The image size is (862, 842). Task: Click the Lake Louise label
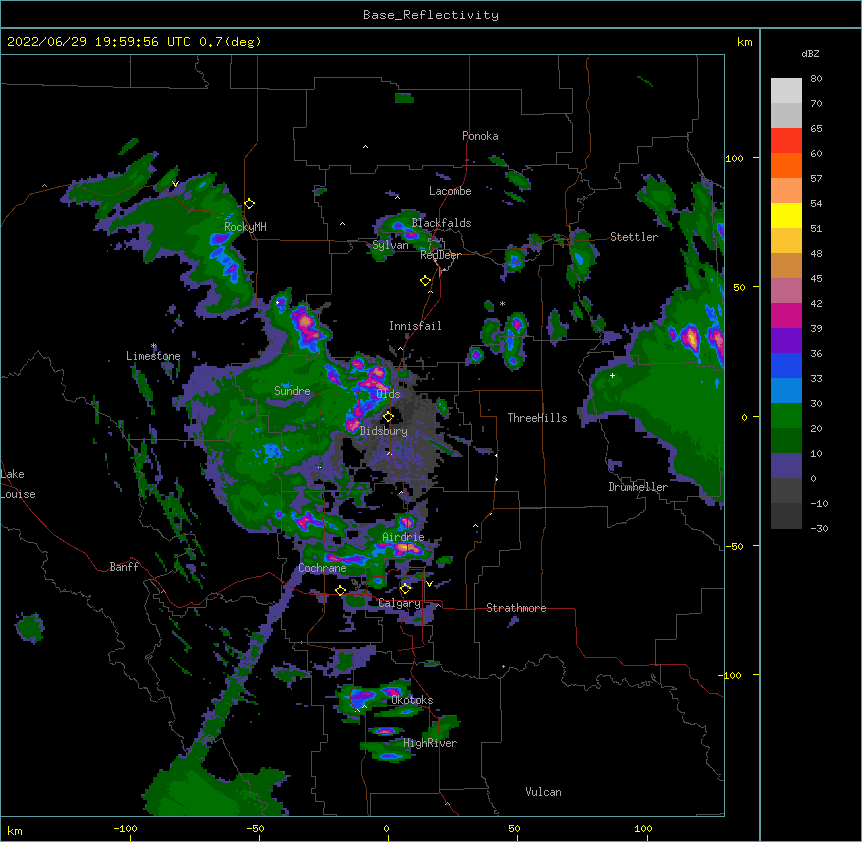point(18,484)
